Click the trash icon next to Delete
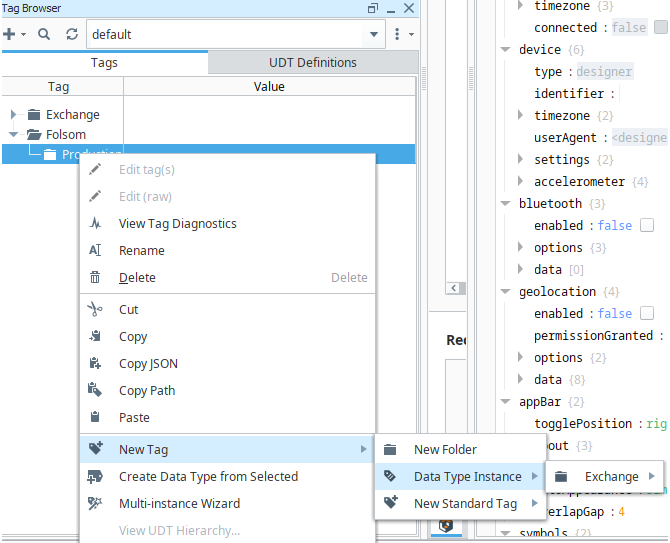The height and width of the screenshot is (543, 670). [x=95, y=278]
